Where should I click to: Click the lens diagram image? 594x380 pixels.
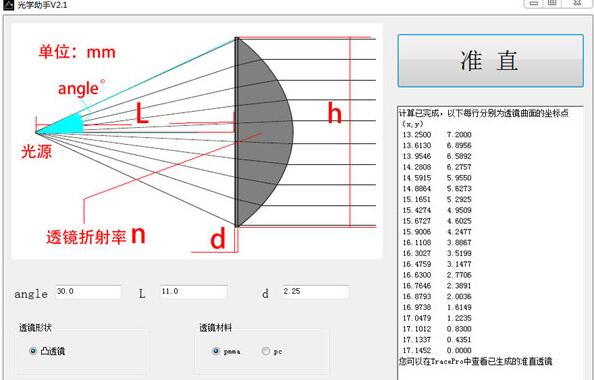197,142
